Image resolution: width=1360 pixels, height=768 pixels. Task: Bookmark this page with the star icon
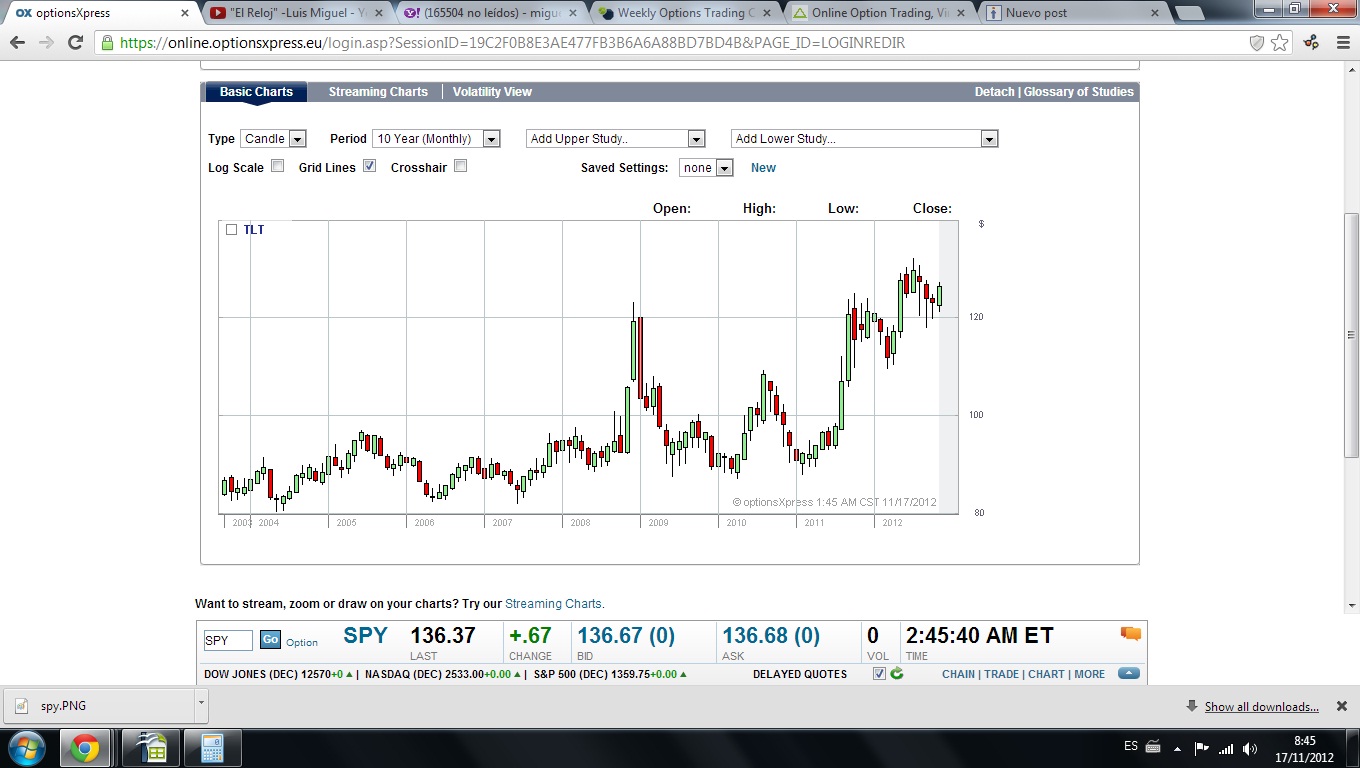(x=1281, y=43)
